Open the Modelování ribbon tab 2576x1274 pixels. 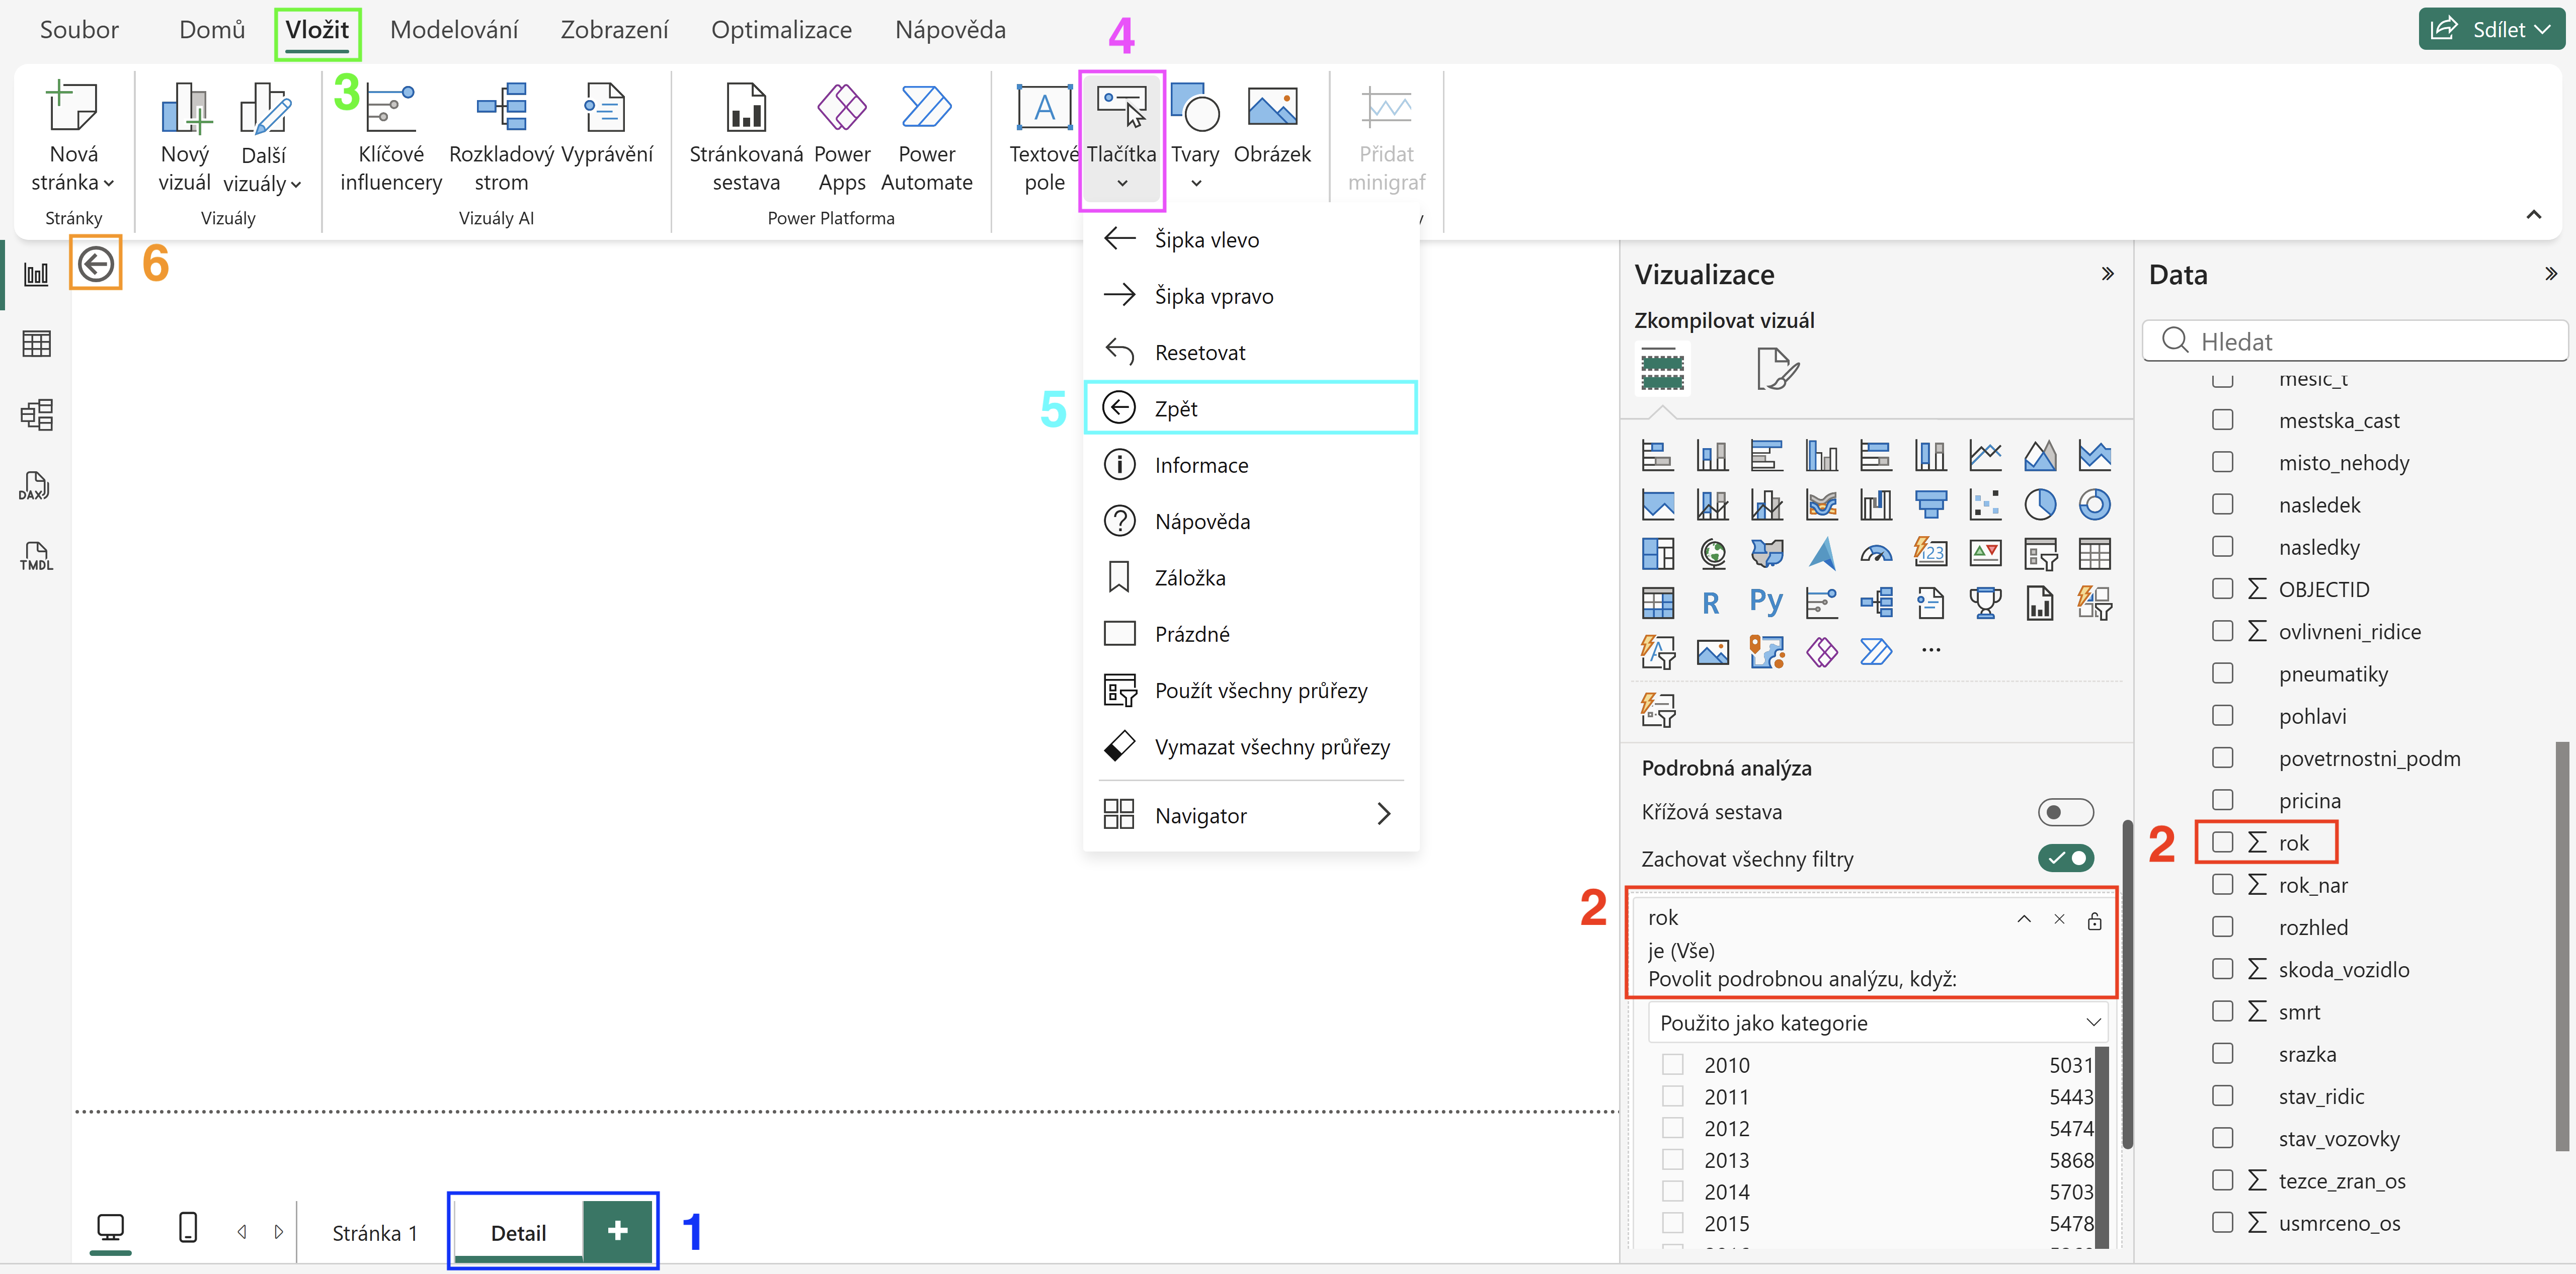coord(454,30)
